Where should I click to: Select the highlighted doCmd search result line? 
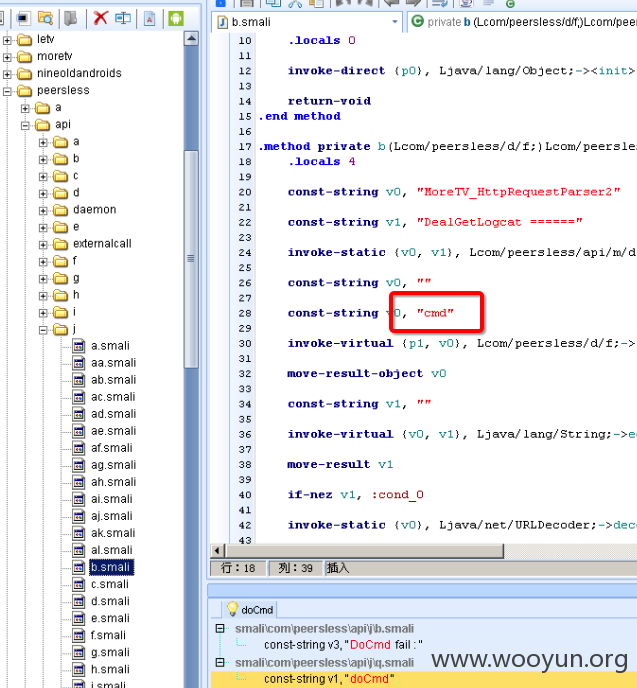[x=423, y=678]
